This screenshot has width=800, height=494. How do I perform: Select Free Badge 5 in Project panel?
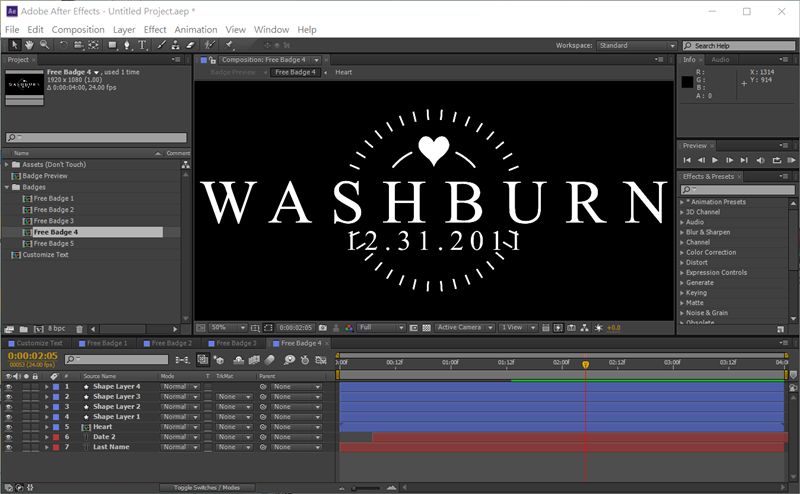tap(53, 243)
